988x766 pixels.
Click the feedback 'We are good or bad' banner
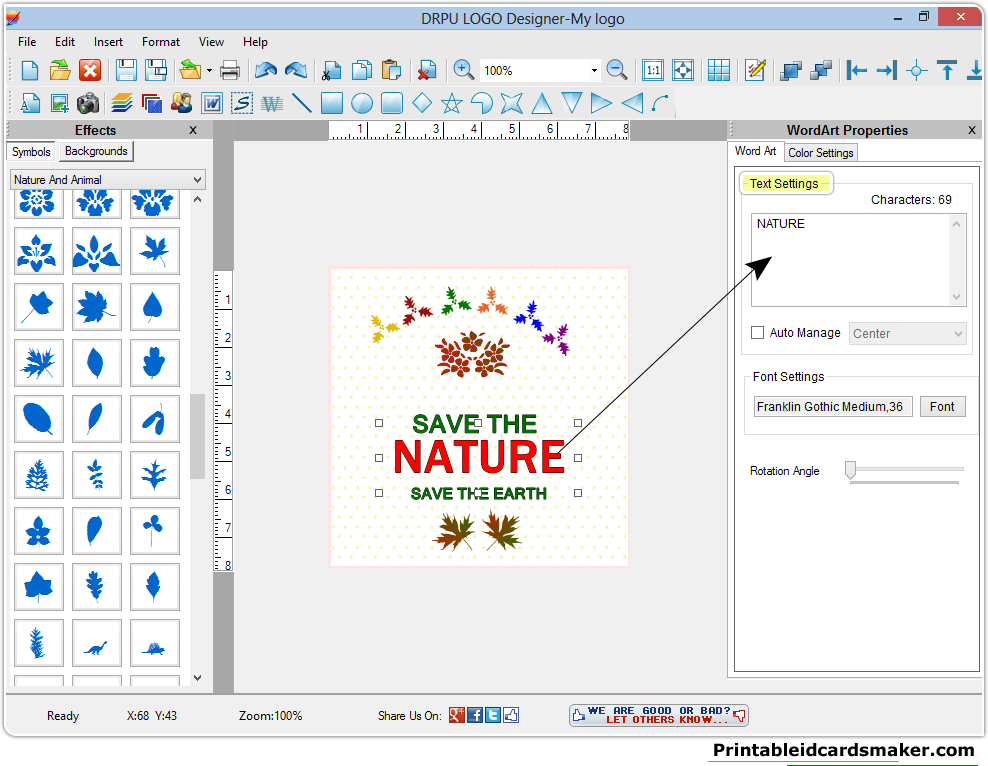pos(658,715)
